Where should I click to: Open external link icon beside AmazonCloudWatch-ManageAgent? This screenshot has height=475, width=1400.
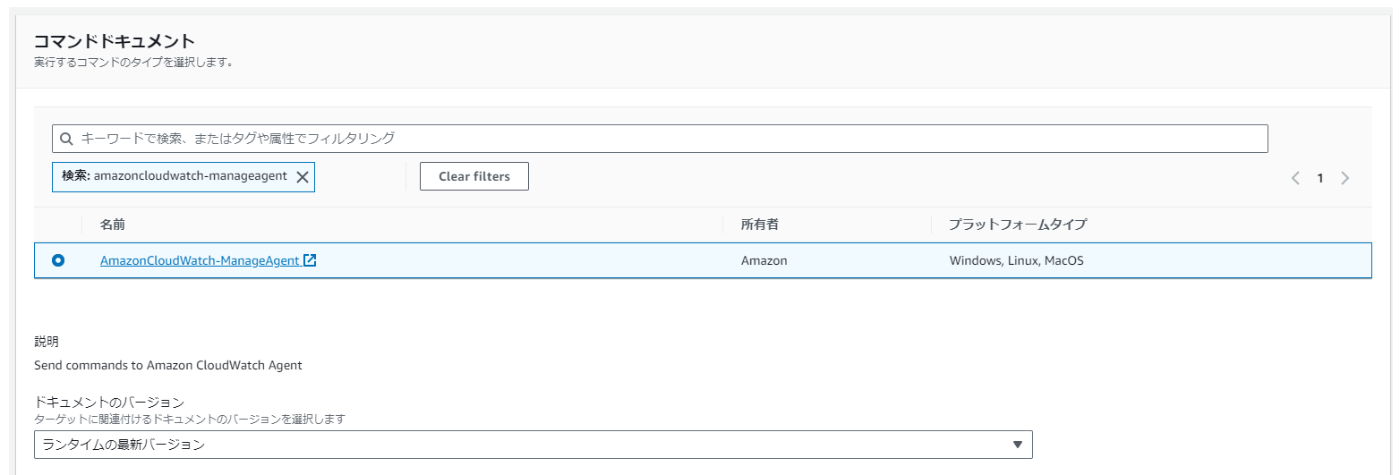tap(310, 260)
